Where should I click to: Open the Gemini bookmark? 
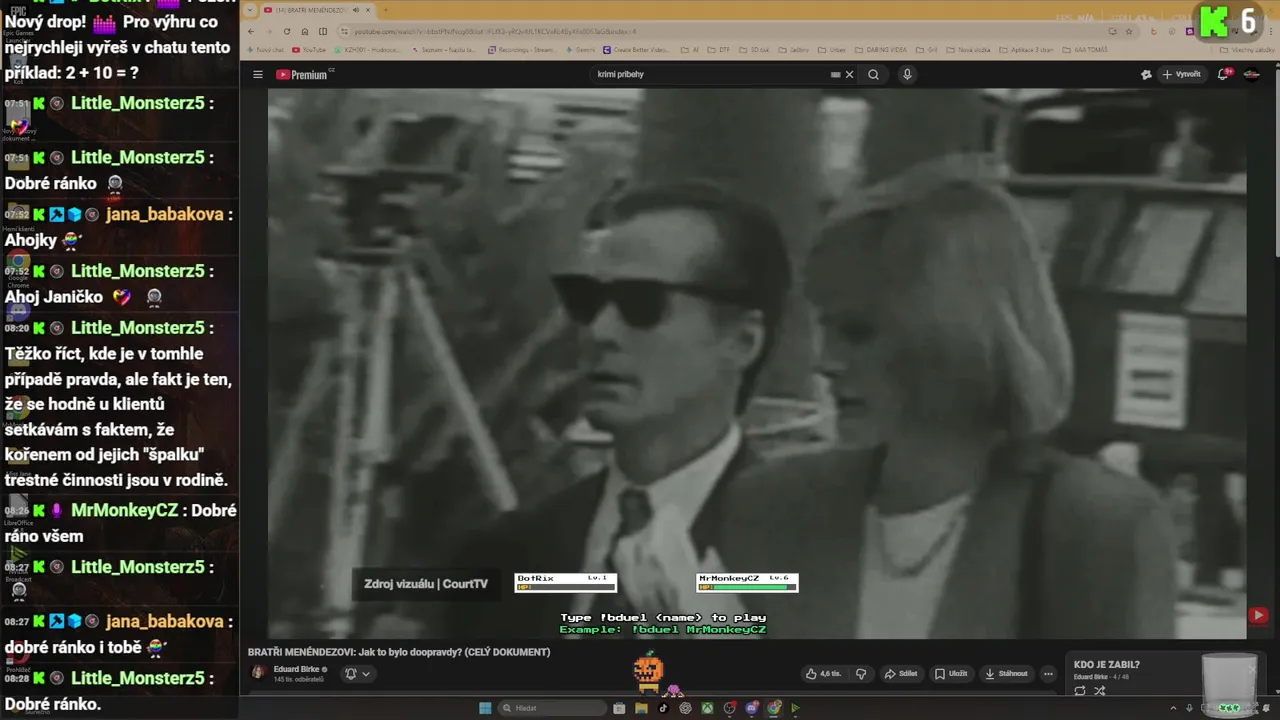coord(582,49)
